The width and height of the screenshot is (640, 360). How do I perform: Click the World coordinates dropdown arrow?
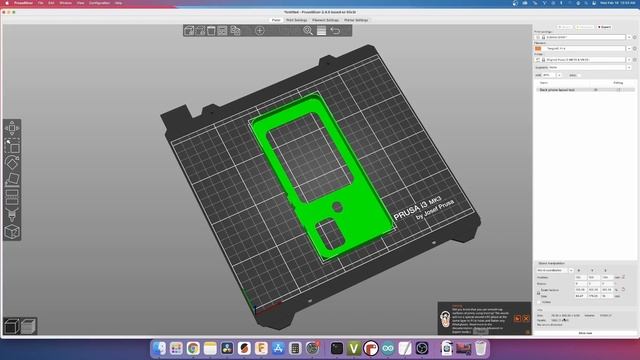[x=571, y=270]
